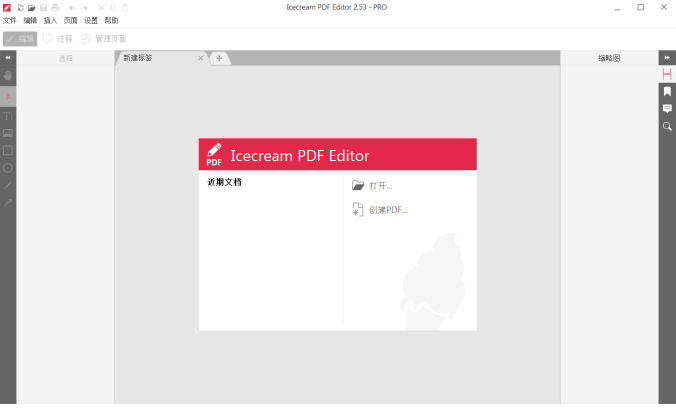Switch to the 编辑 mode button
The image size is (676, 418).
(20, 39)
